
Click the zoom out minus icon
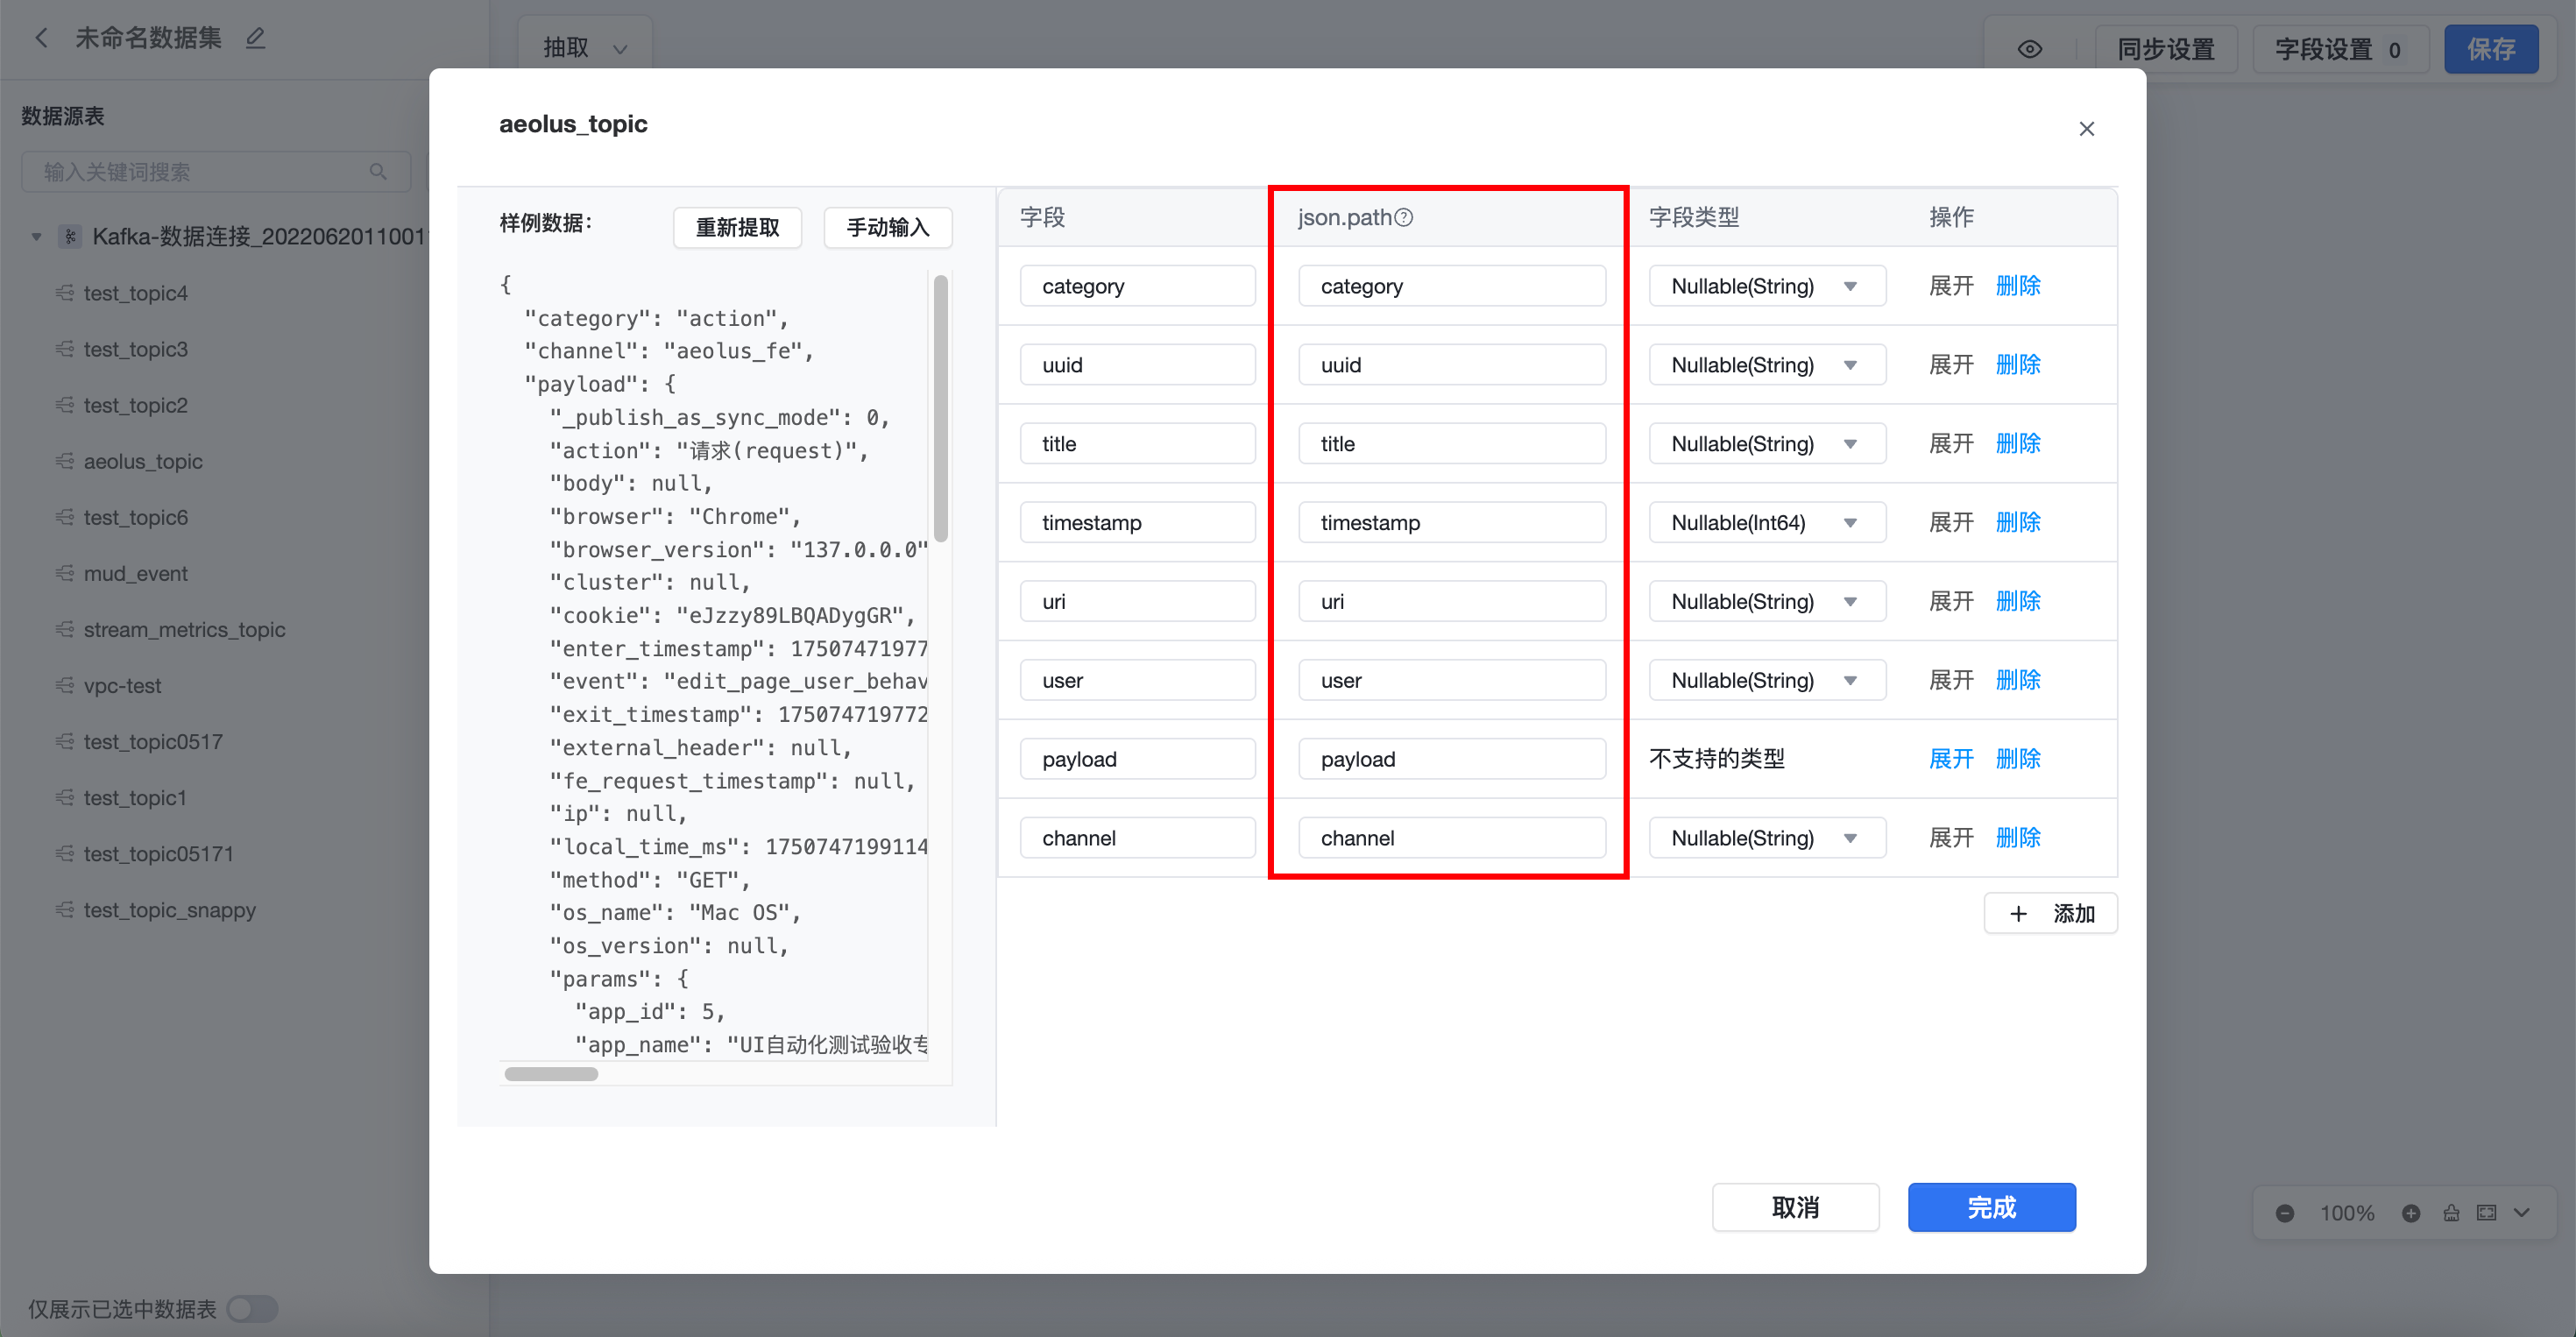coord(2285,1213)
